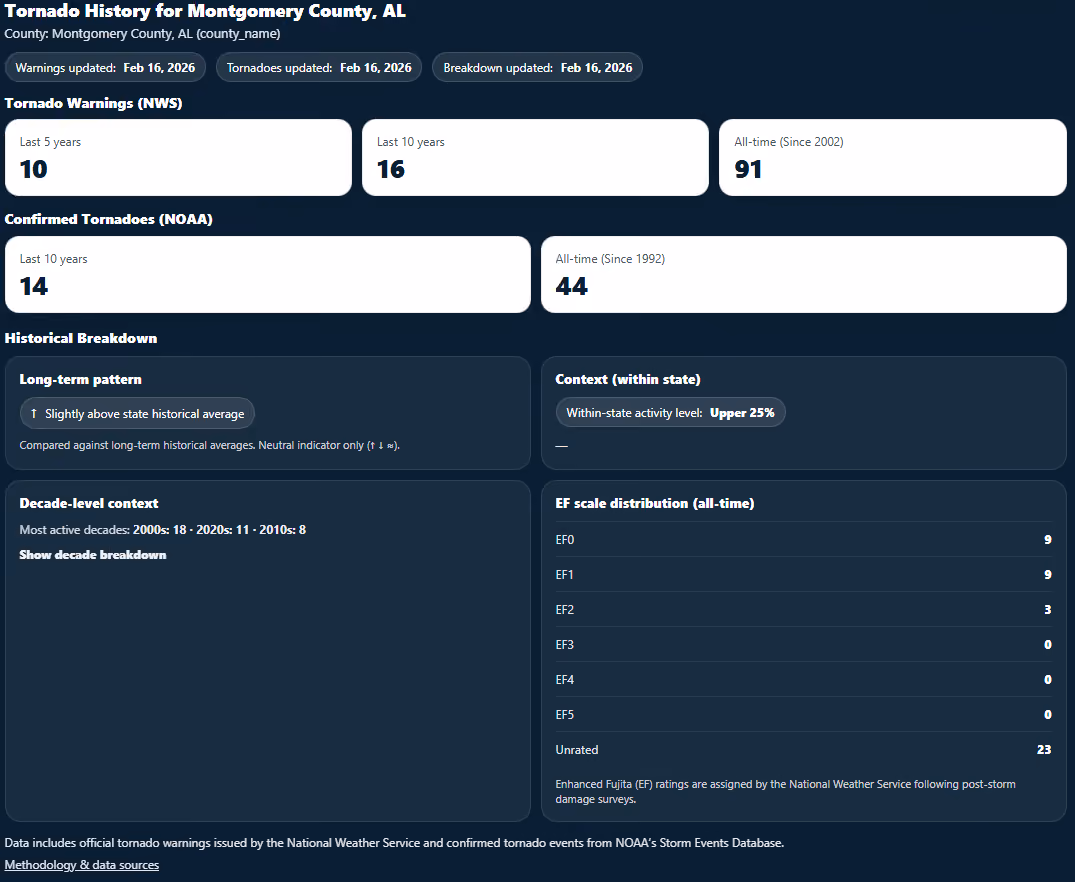
Task: Click the EF scale distribution (all-time) title
Action: click(x=655, y=503)
